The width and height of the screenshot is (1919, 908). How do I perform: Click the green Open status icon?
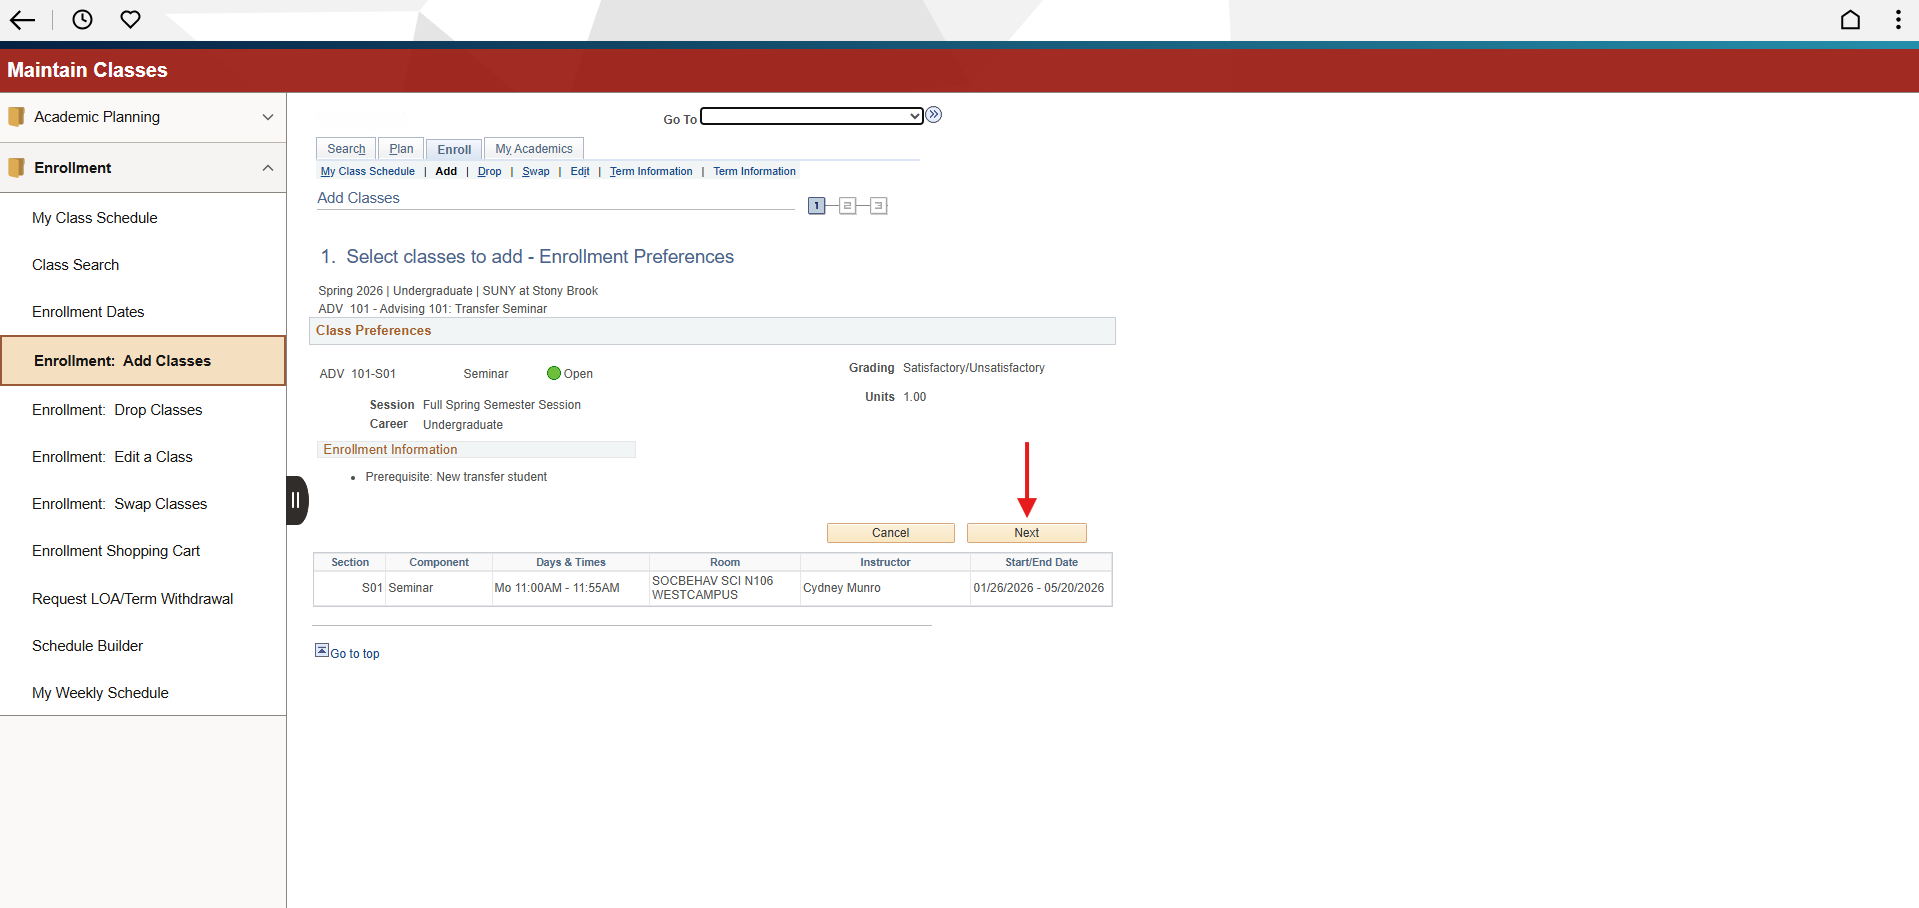(554, 373)
